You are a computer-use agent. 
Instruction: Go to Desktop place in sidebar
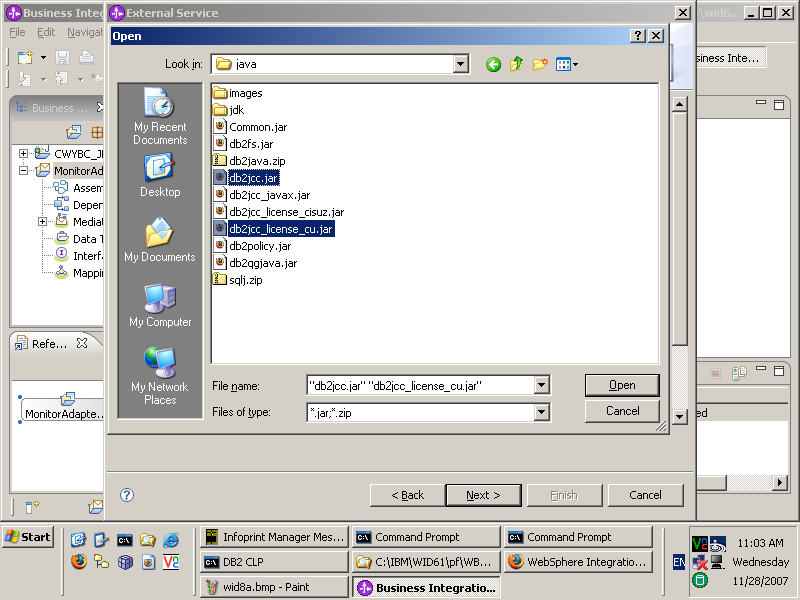point(160,176)
